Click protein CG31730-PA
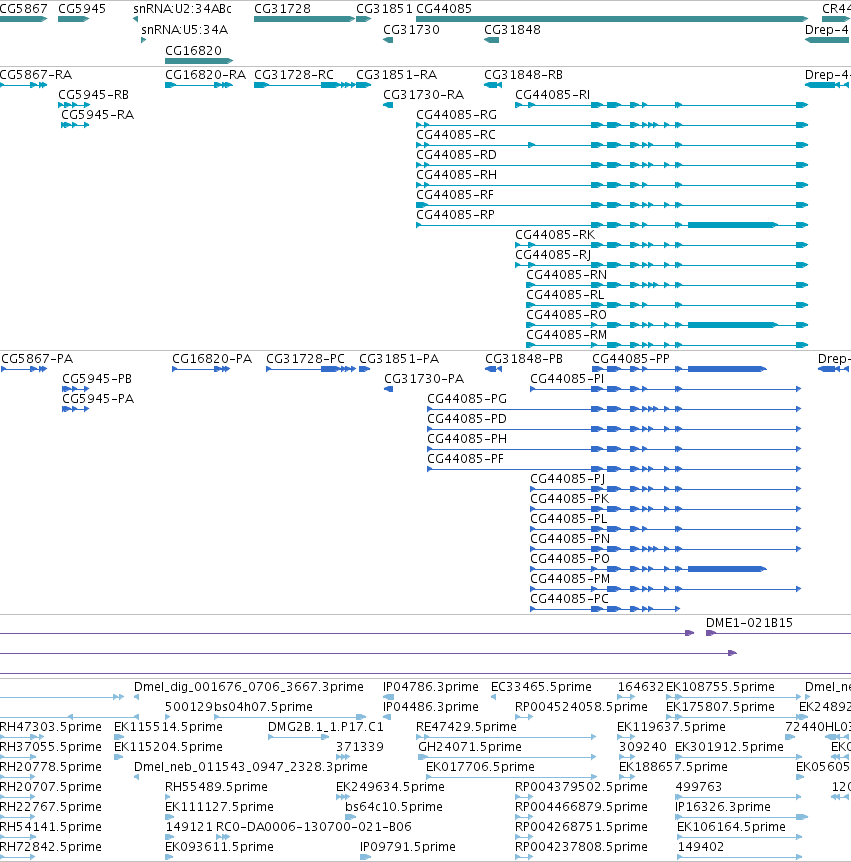 click(424, 379)
